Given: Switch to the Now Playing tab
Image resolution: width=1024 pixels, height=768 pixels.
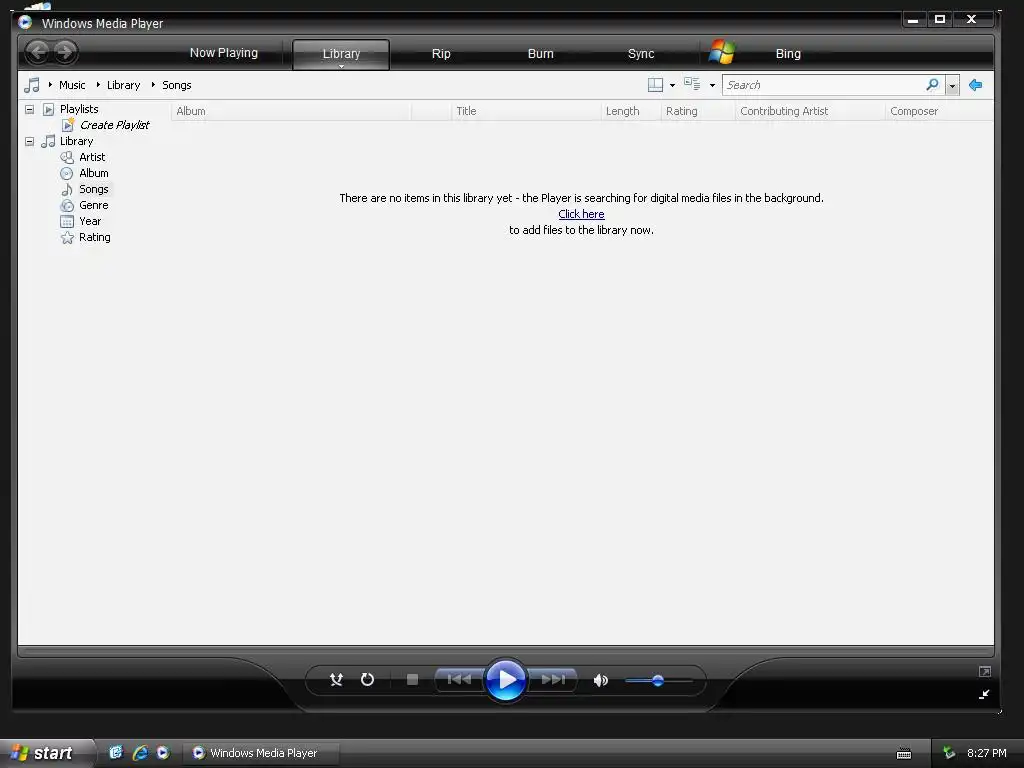Looking at the screenshot, I should 223,53.
